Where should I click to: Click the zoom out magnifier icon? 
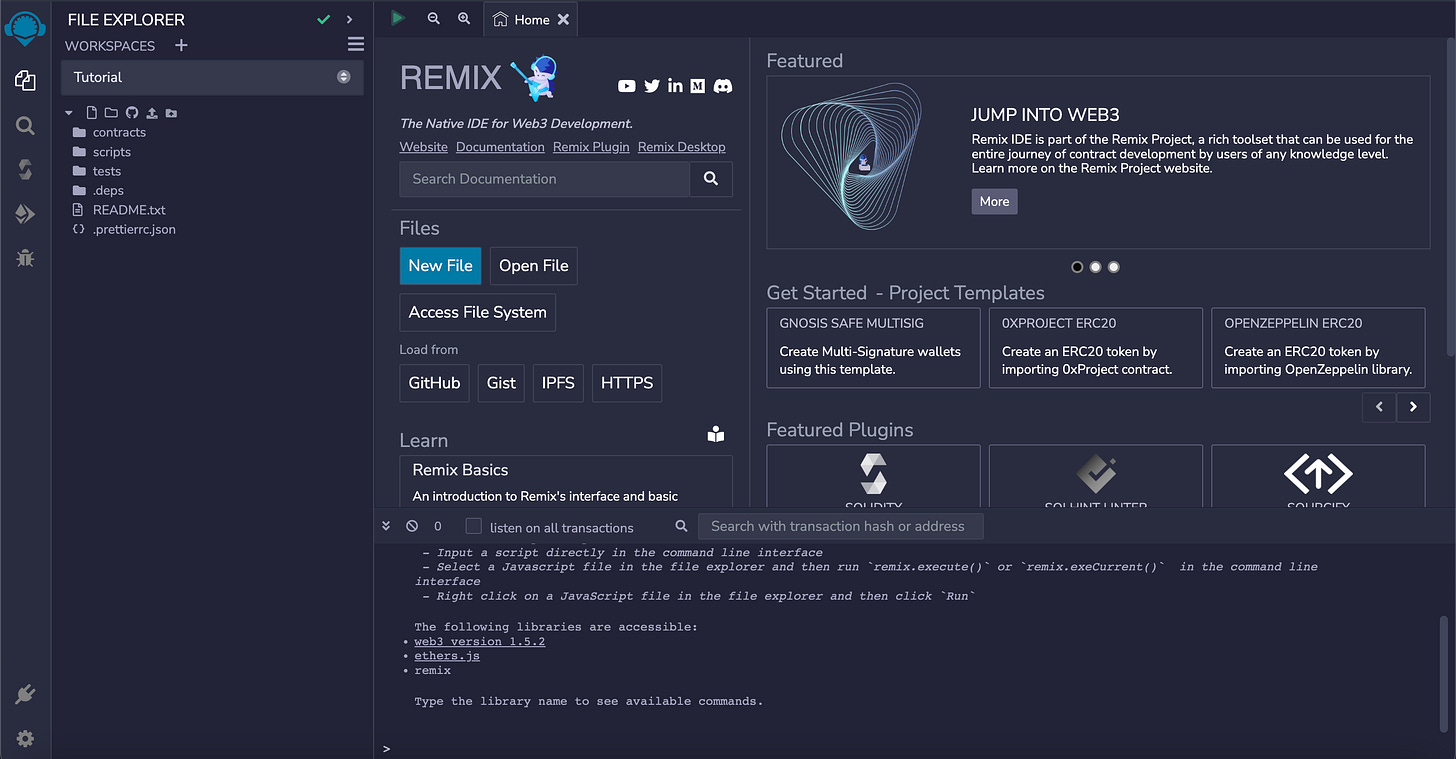(x=433, y=18)
